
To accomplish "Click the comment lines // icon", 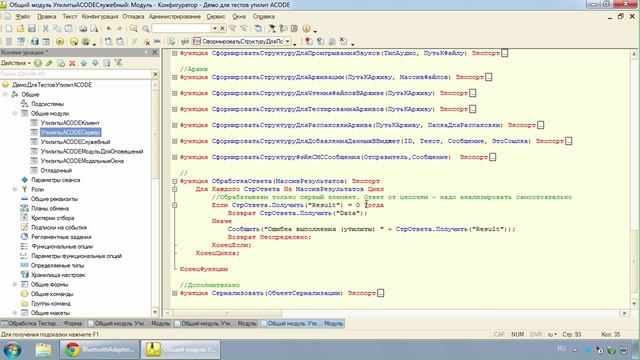I will point(134,42).
